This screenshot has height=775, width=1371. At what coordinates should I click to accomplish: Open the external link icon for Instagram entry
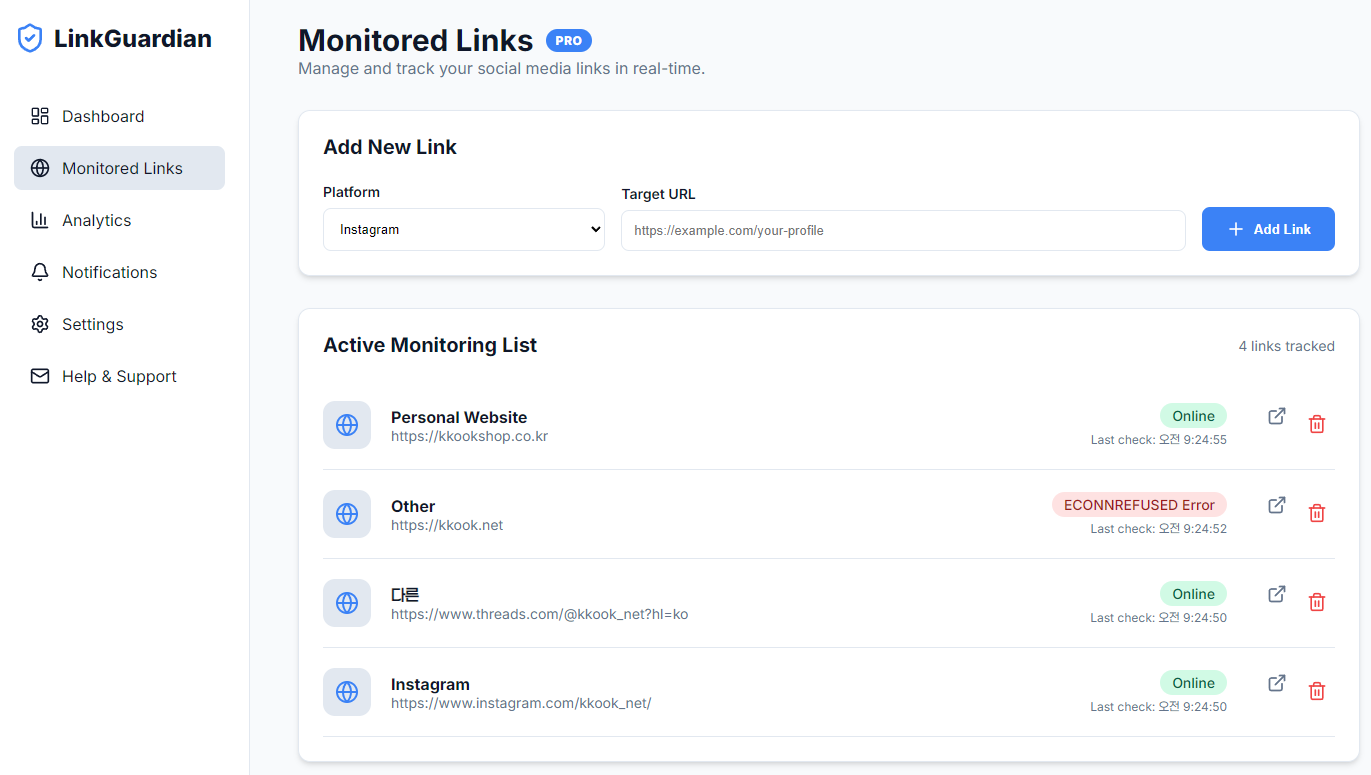1276,683
